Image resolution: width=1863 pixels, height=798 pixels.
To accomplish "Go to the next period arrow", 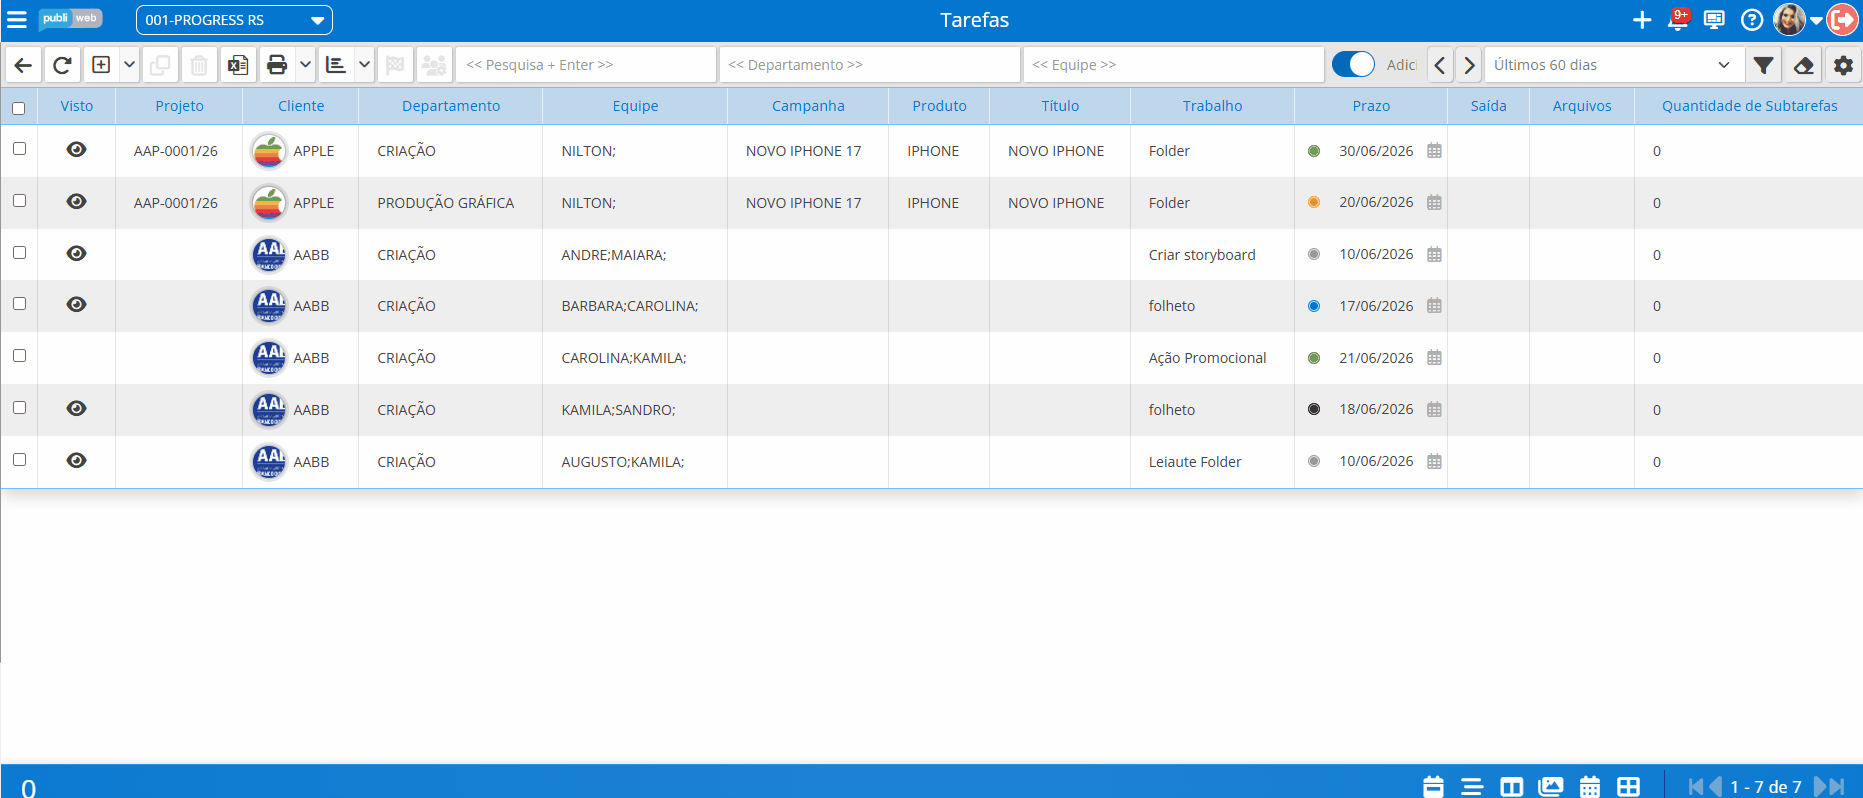I will point(1469,65).
